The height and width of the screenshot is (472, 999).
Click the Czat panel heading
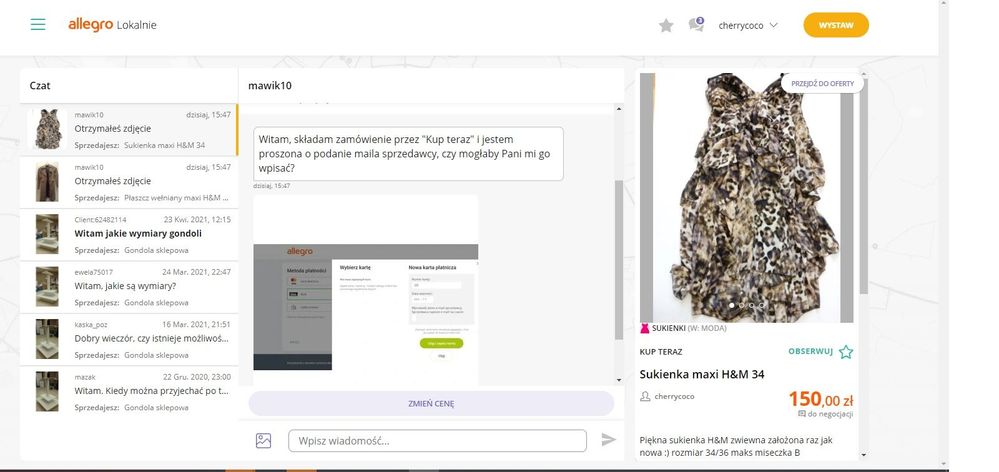coord(40,85)
